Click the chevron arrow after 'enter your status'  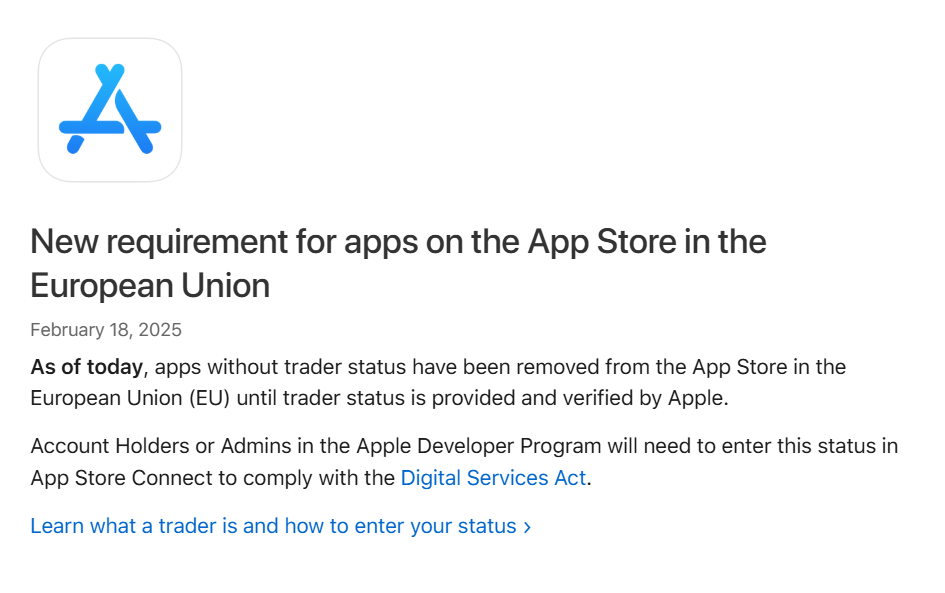coord(527,527)
